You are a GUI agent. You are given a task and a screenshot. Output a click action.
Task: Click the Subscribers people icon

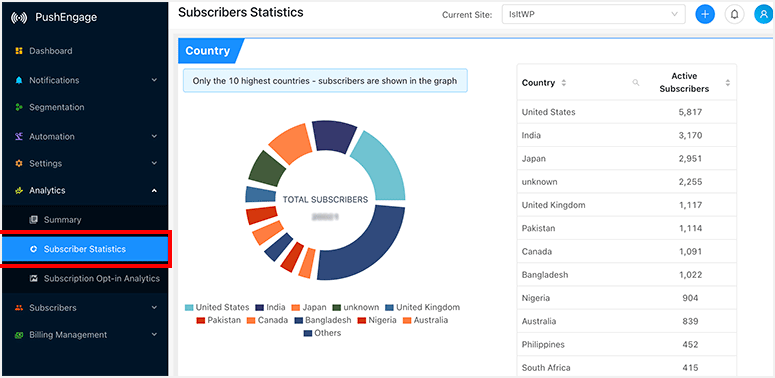[19, 308]
